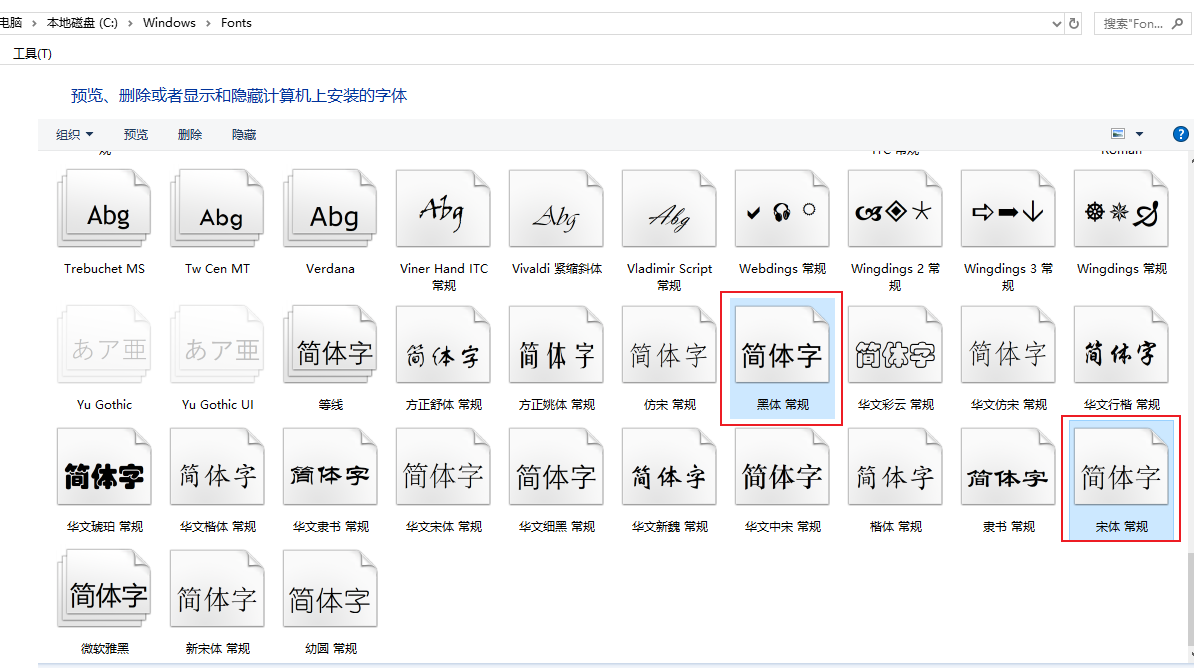
Task: Select the Trebuchet MS font icon
Action: [x=104, y=209]
